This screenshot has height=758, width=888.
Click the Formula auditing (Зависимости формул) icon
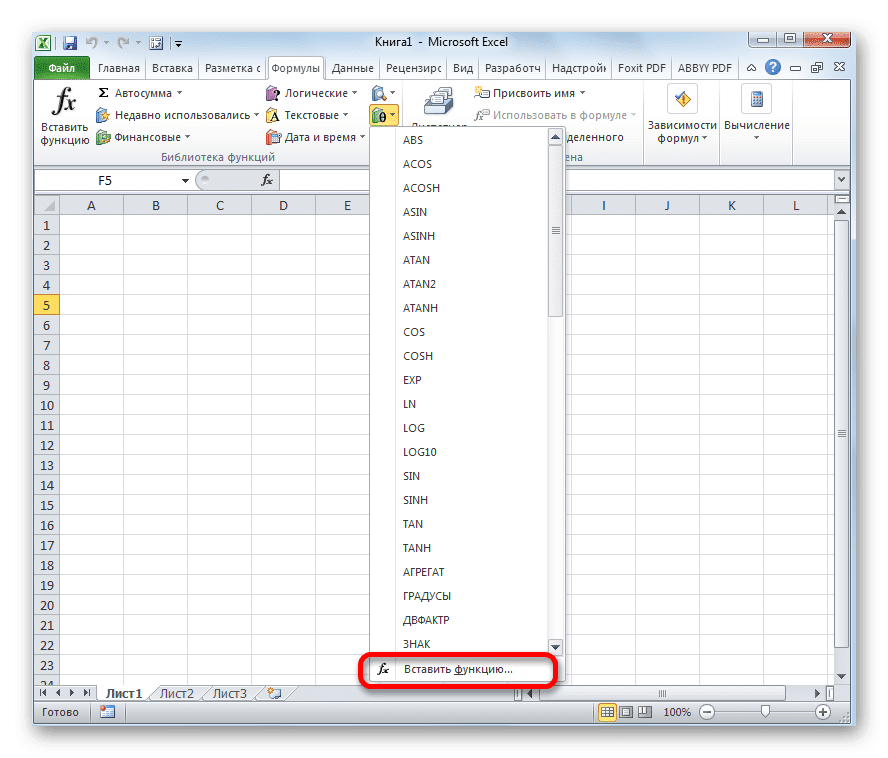click(682, 100)
